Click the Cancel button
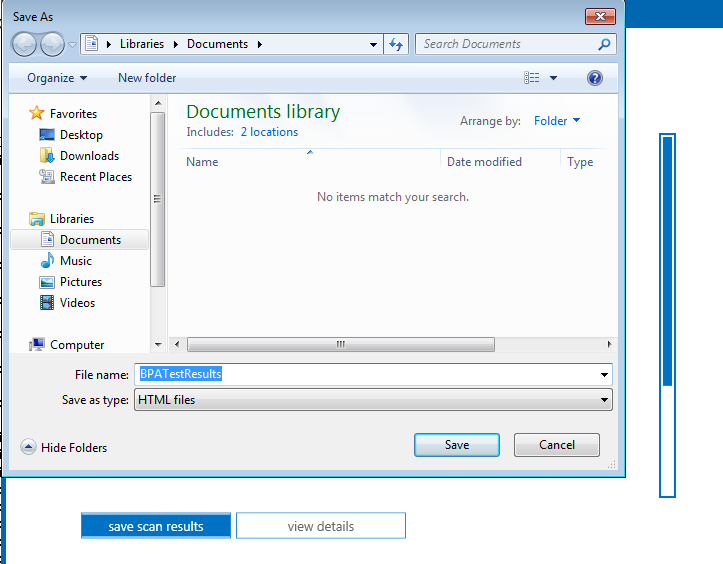Screen dimensions: 723x564 click(557, 445)
